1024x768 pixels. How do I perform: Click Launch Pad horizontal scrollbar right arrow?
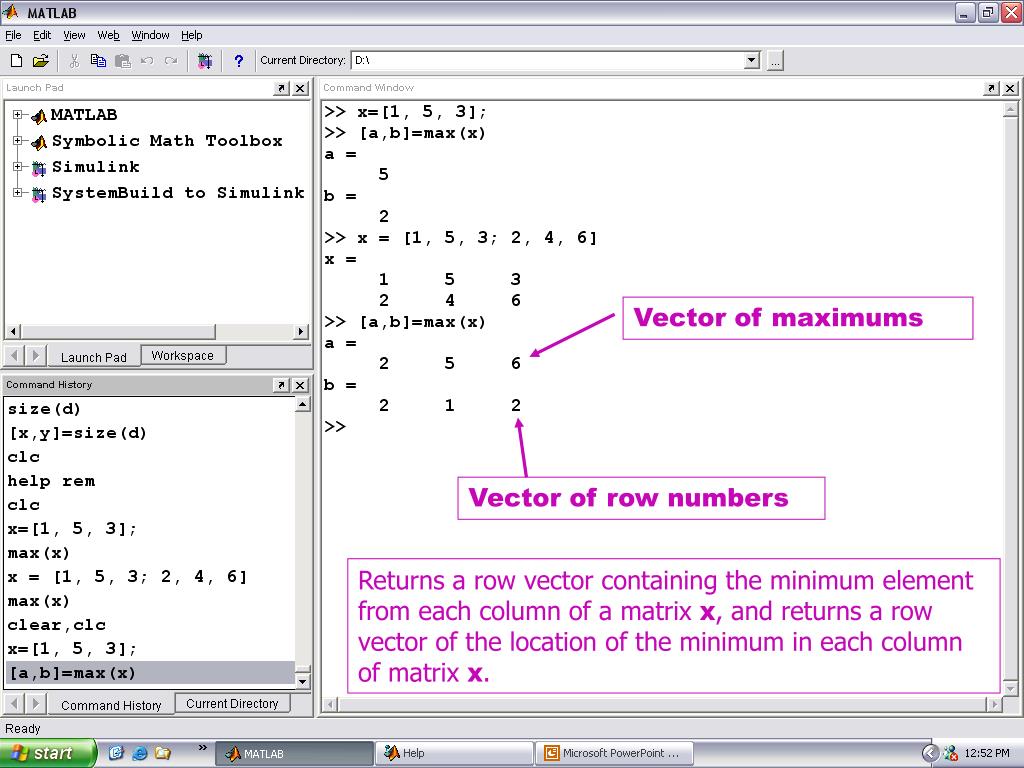300,331
